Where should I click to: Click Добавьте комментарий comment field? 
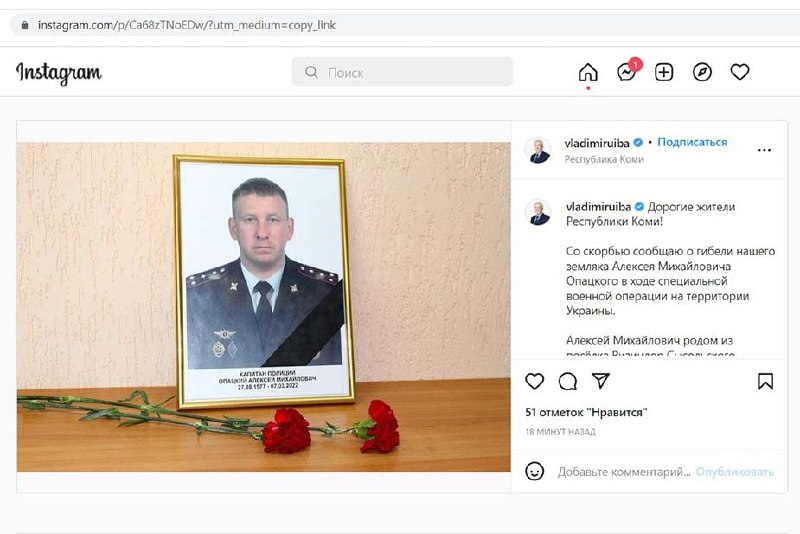(x=623, y=472)
